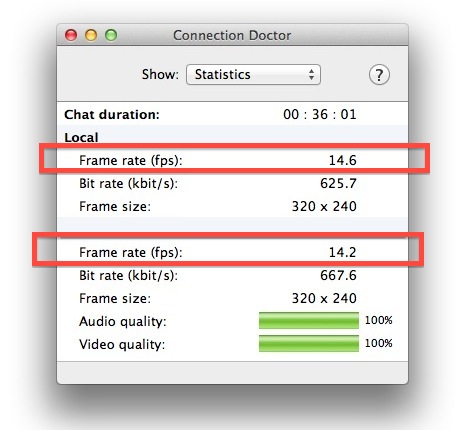Click the Audio quality 100% label
Image resolution: width=465 pixels, height=430 pixels.
tap(378, 320)
